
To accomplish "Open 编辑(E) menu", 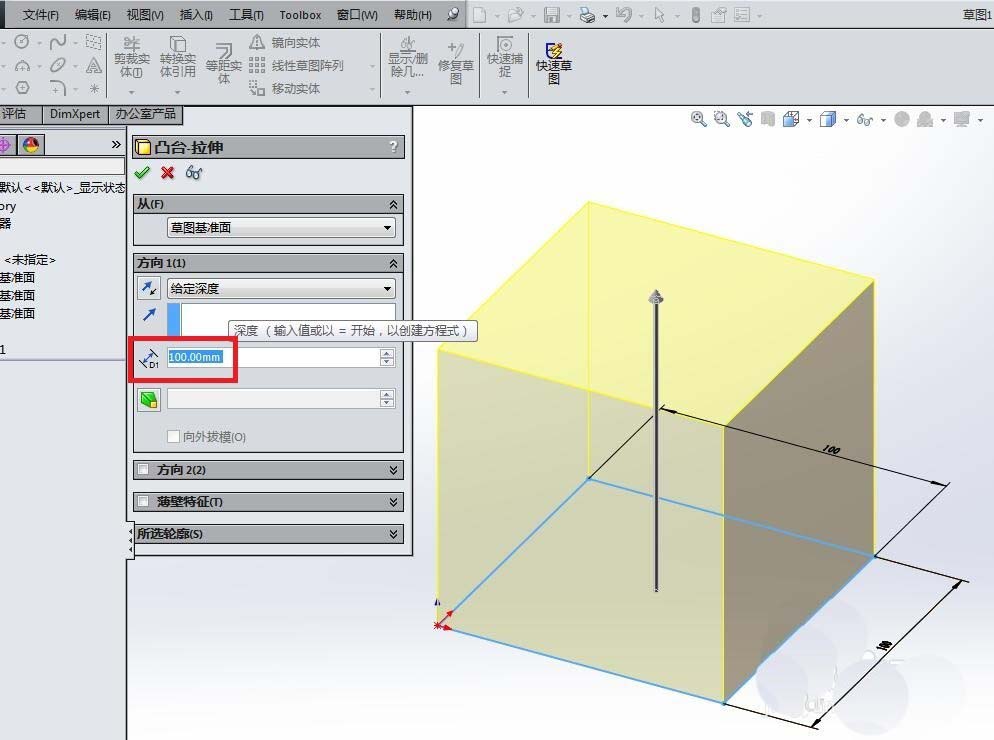I will click(93, 15).
